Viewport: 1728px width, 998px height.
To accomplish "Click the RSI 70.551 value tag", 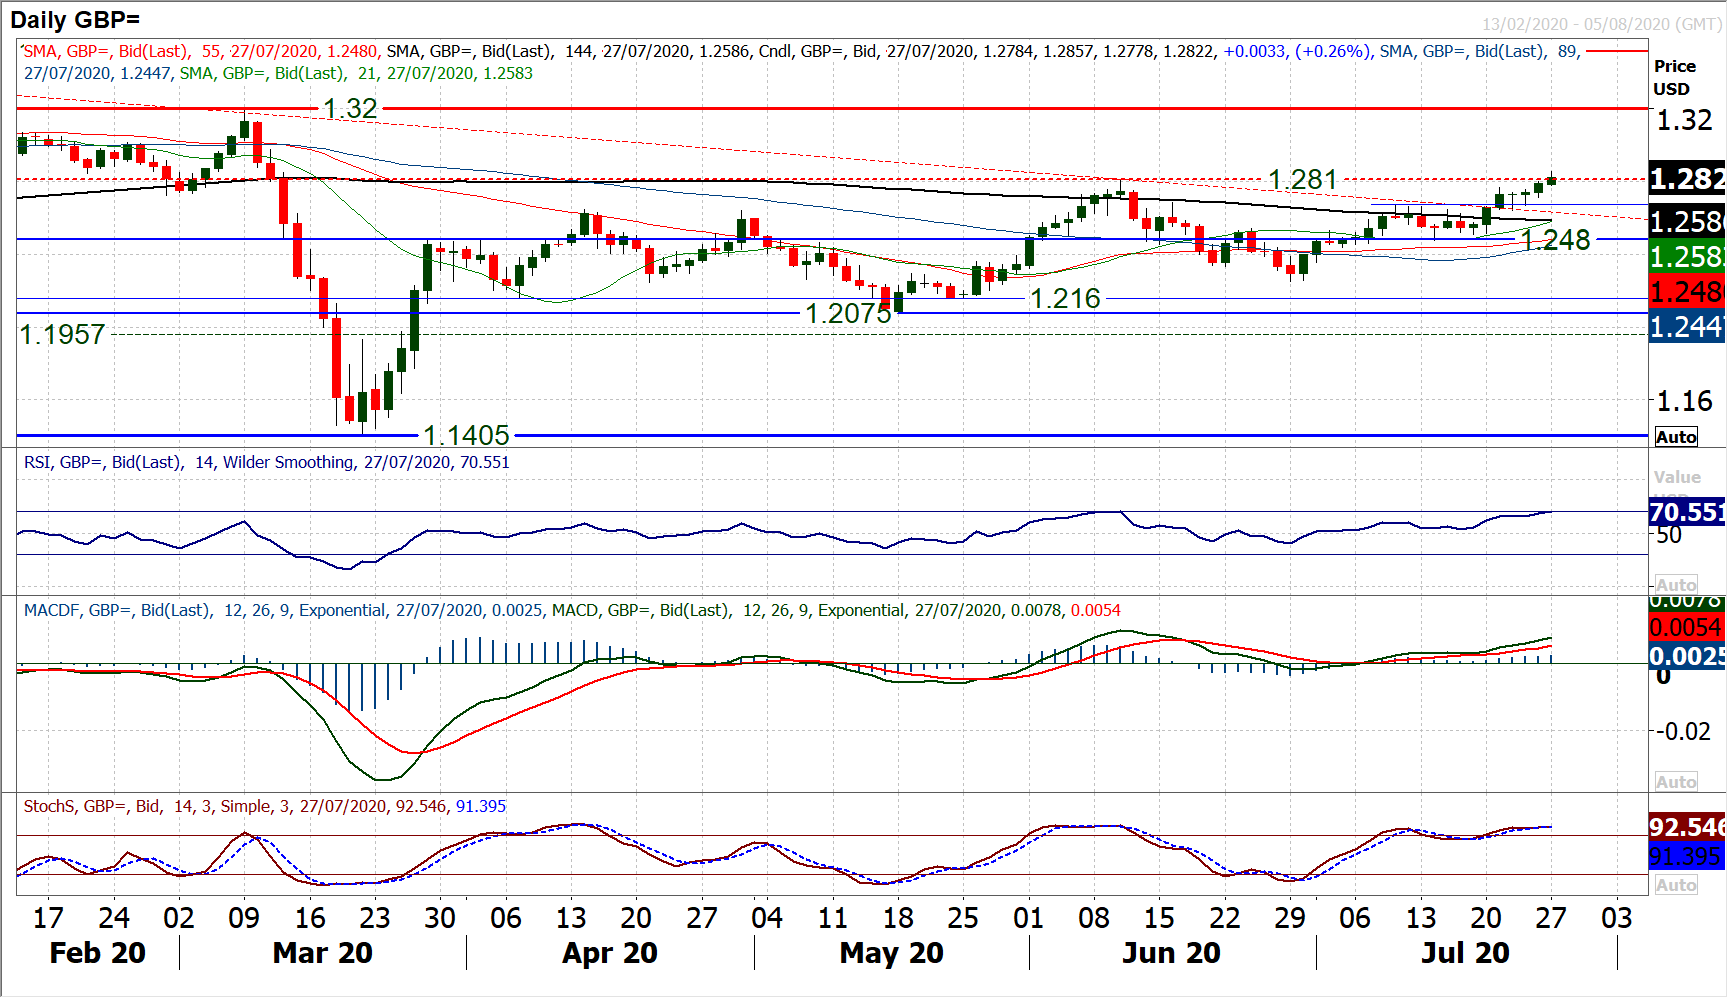I will [x=1686, y=512].
